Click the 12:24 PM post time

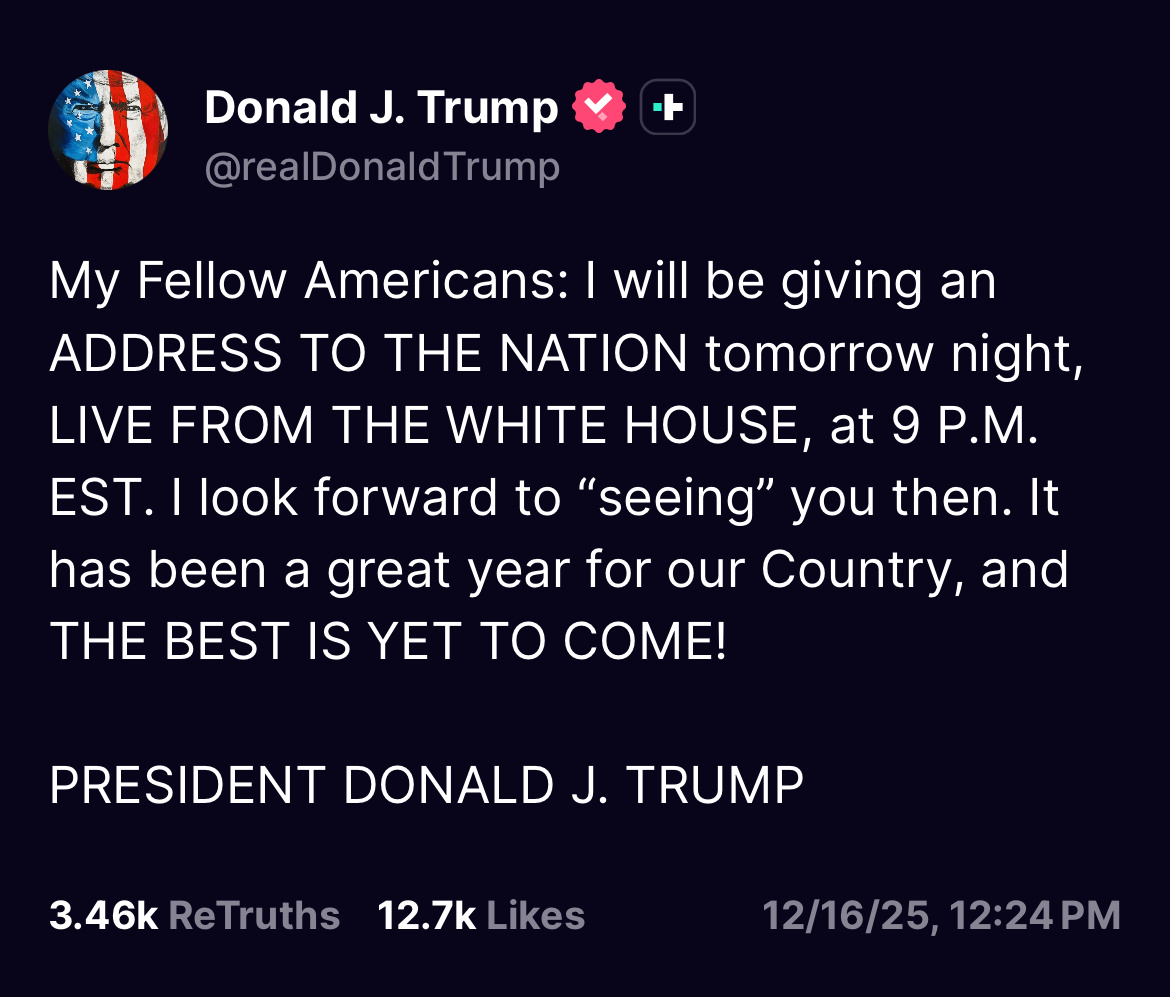[x=1036, y=915]
